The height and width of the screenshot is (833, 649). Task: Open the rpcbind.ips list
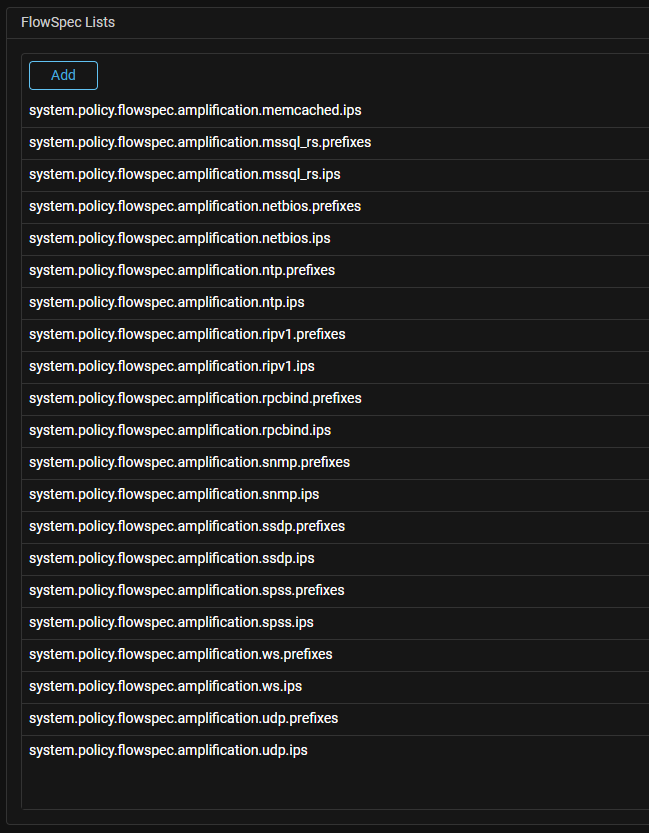180,430
